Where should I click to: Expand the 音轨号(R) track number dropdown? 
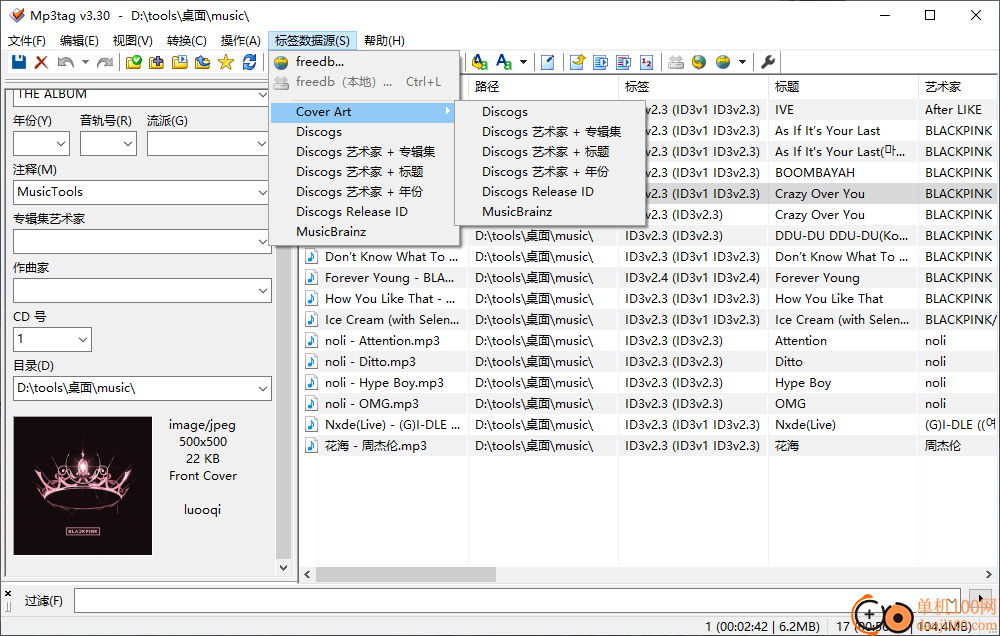[x=128, y=144]
